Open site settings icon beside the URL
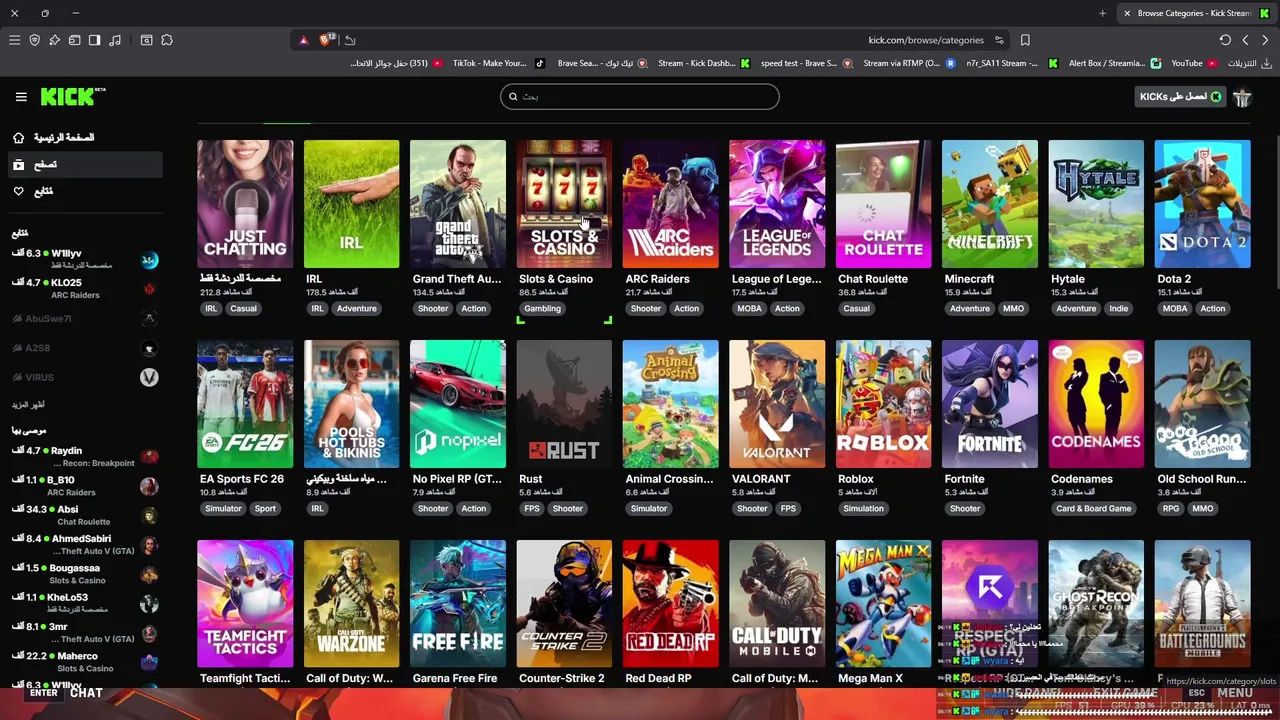This screenshot has width=1280, height=720. (999, 40)
